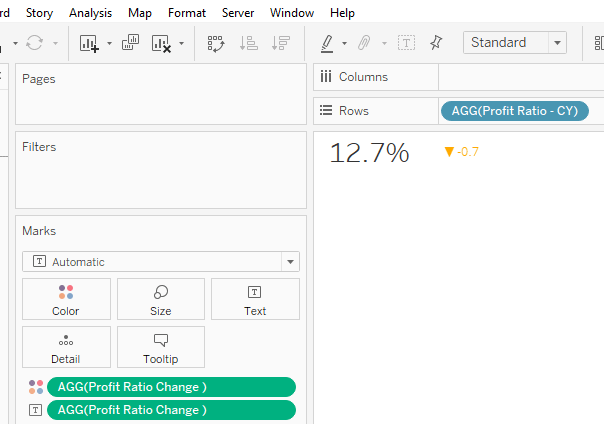Image resolution: width=604 pixels, height=424 pixels.
Task: Click the Sort Ascending toolbar icon
Action: pos(249,43)
